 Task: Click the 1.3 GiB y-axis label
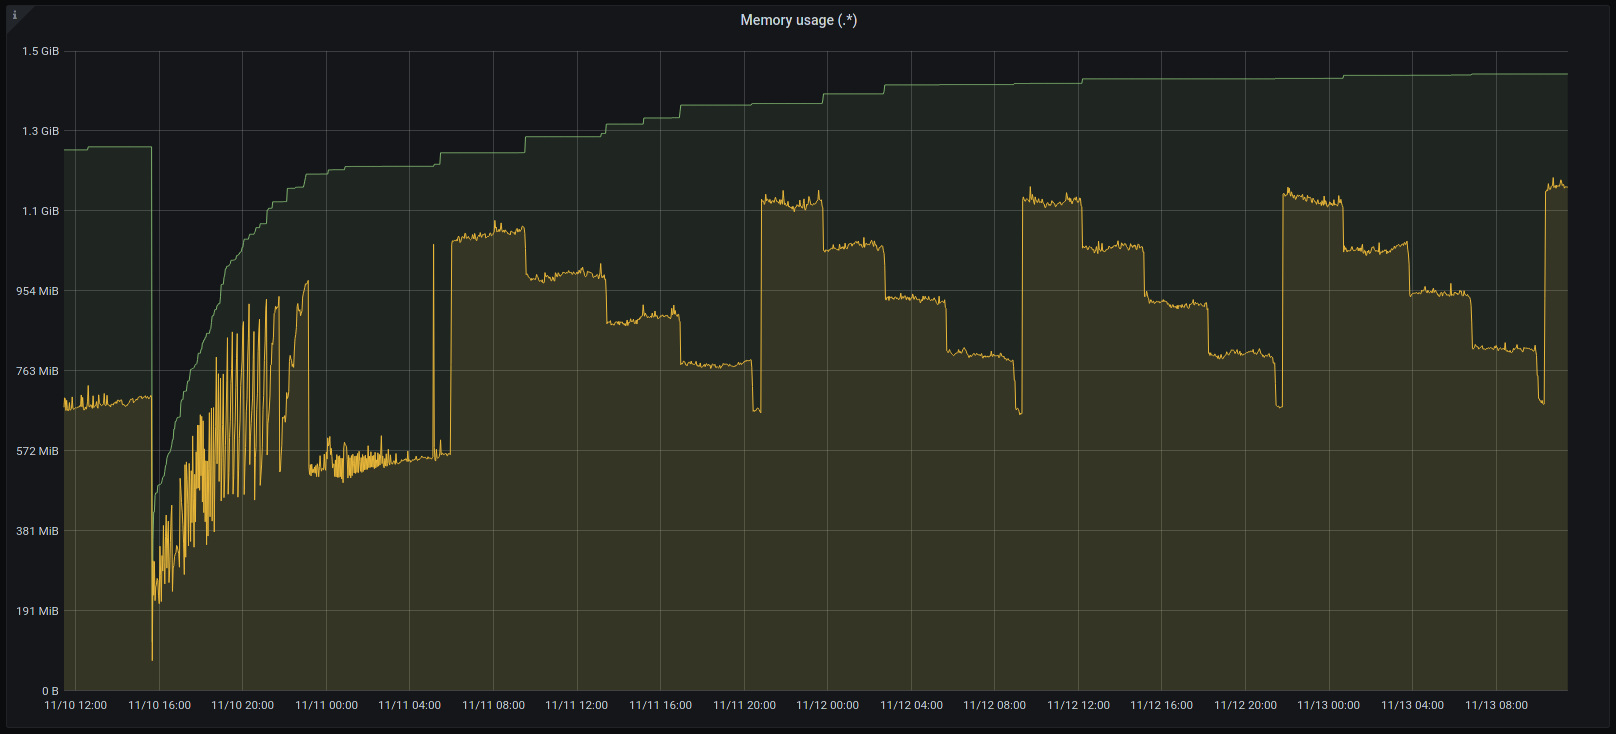41,131
